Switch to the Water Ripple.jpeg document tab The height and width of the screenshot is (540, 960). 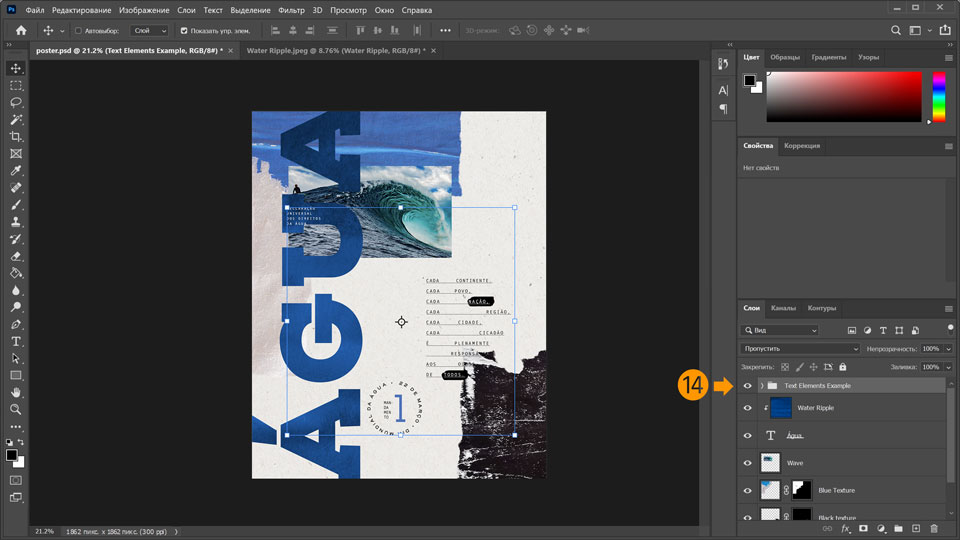335,49
